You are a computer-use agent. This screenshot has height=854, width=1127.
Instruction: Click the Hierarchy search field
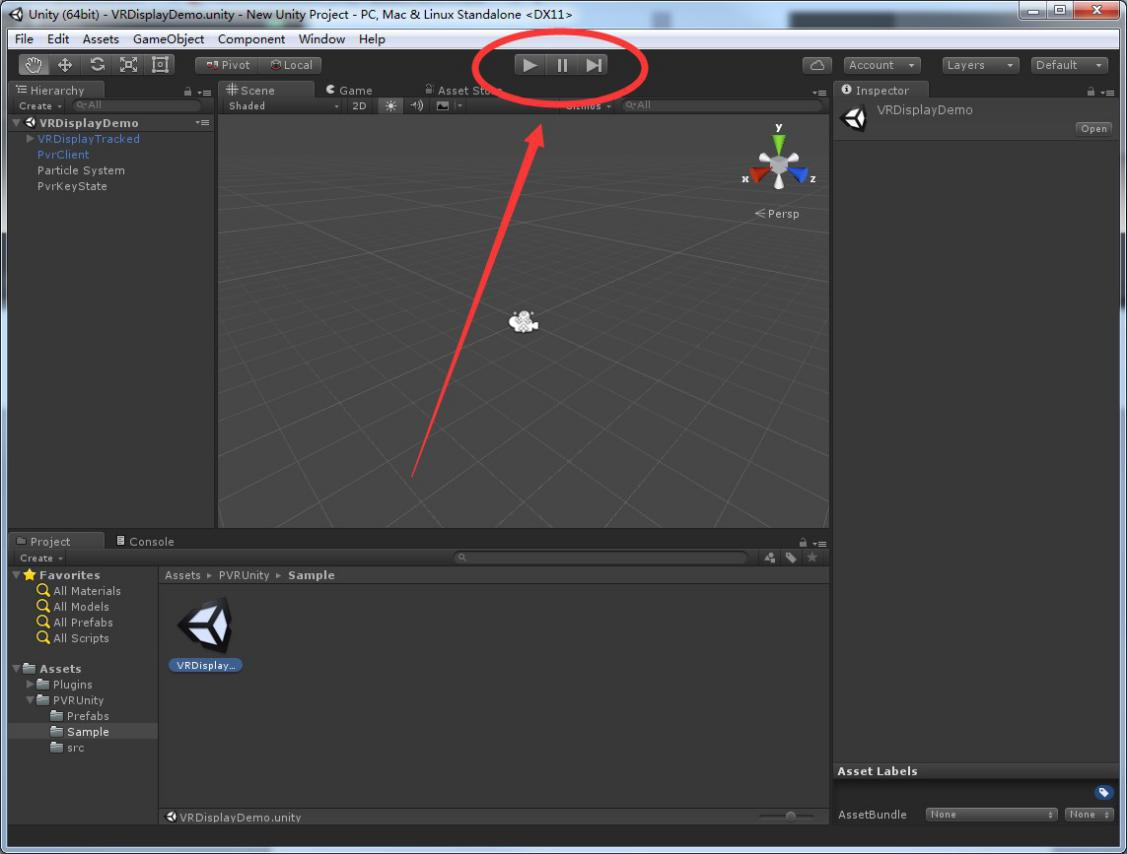(x=136, y=106)
